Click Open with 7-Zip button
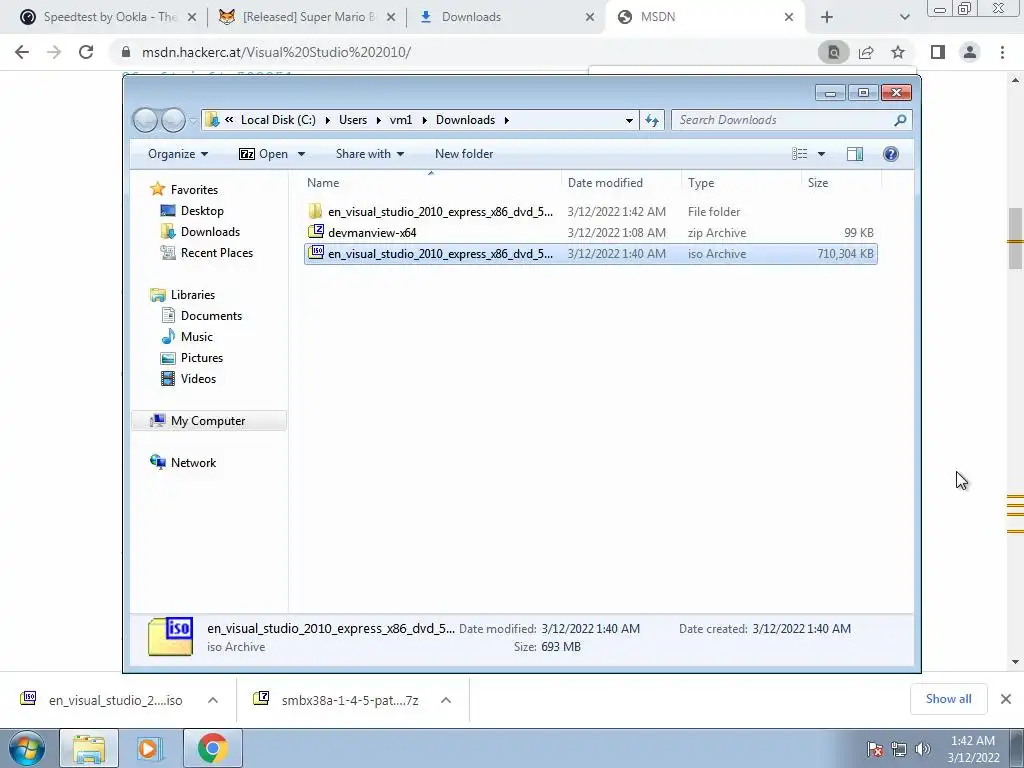1024x768 pixels. tap(264, 154)
